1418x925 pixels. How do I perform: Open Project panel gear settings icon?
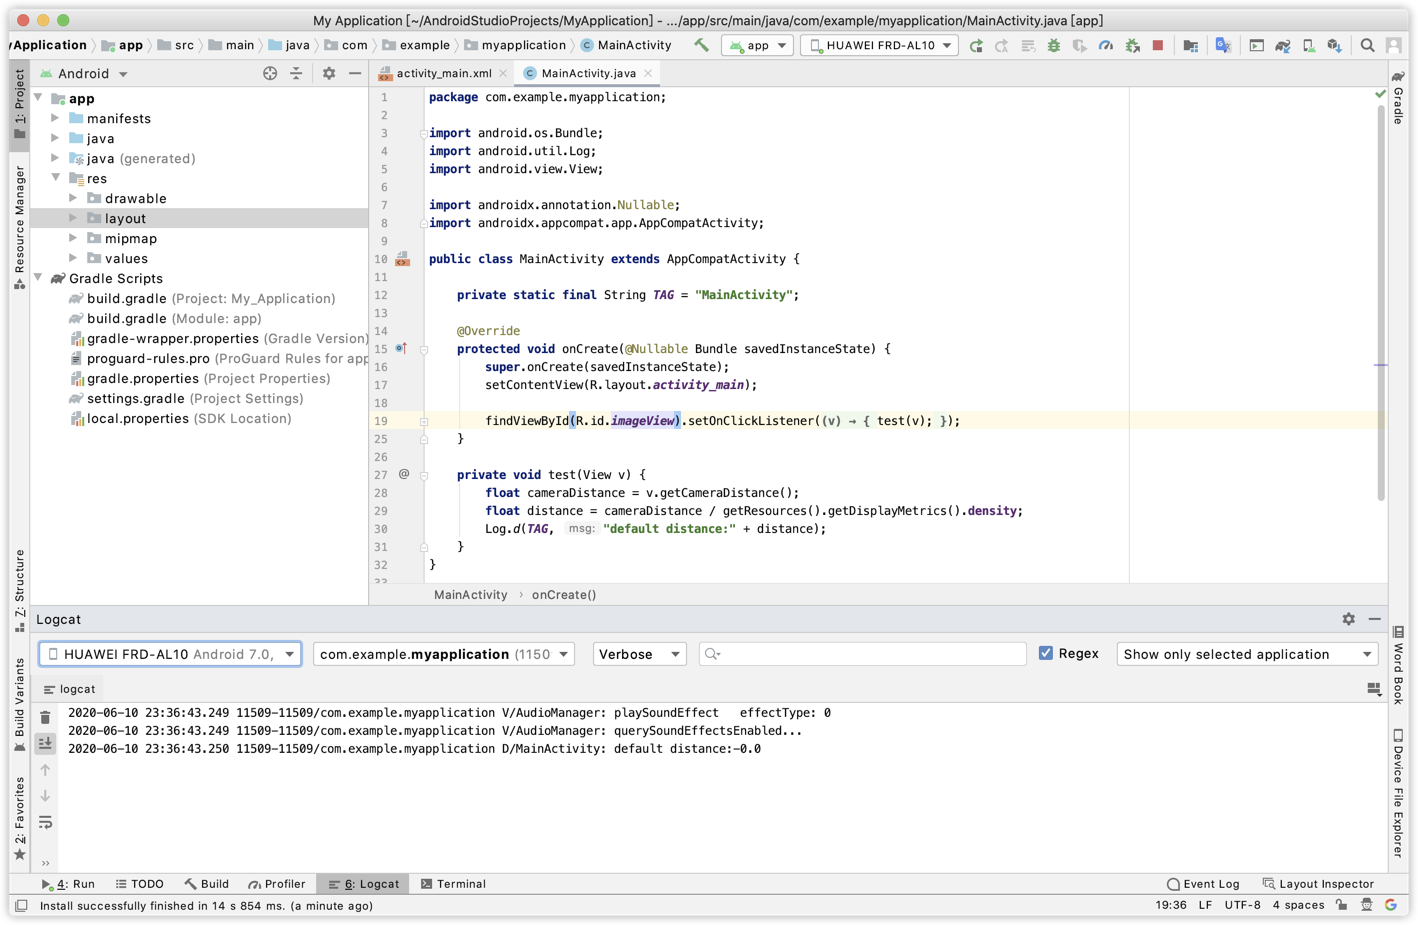pyautogui.click(x=329, y=73)
